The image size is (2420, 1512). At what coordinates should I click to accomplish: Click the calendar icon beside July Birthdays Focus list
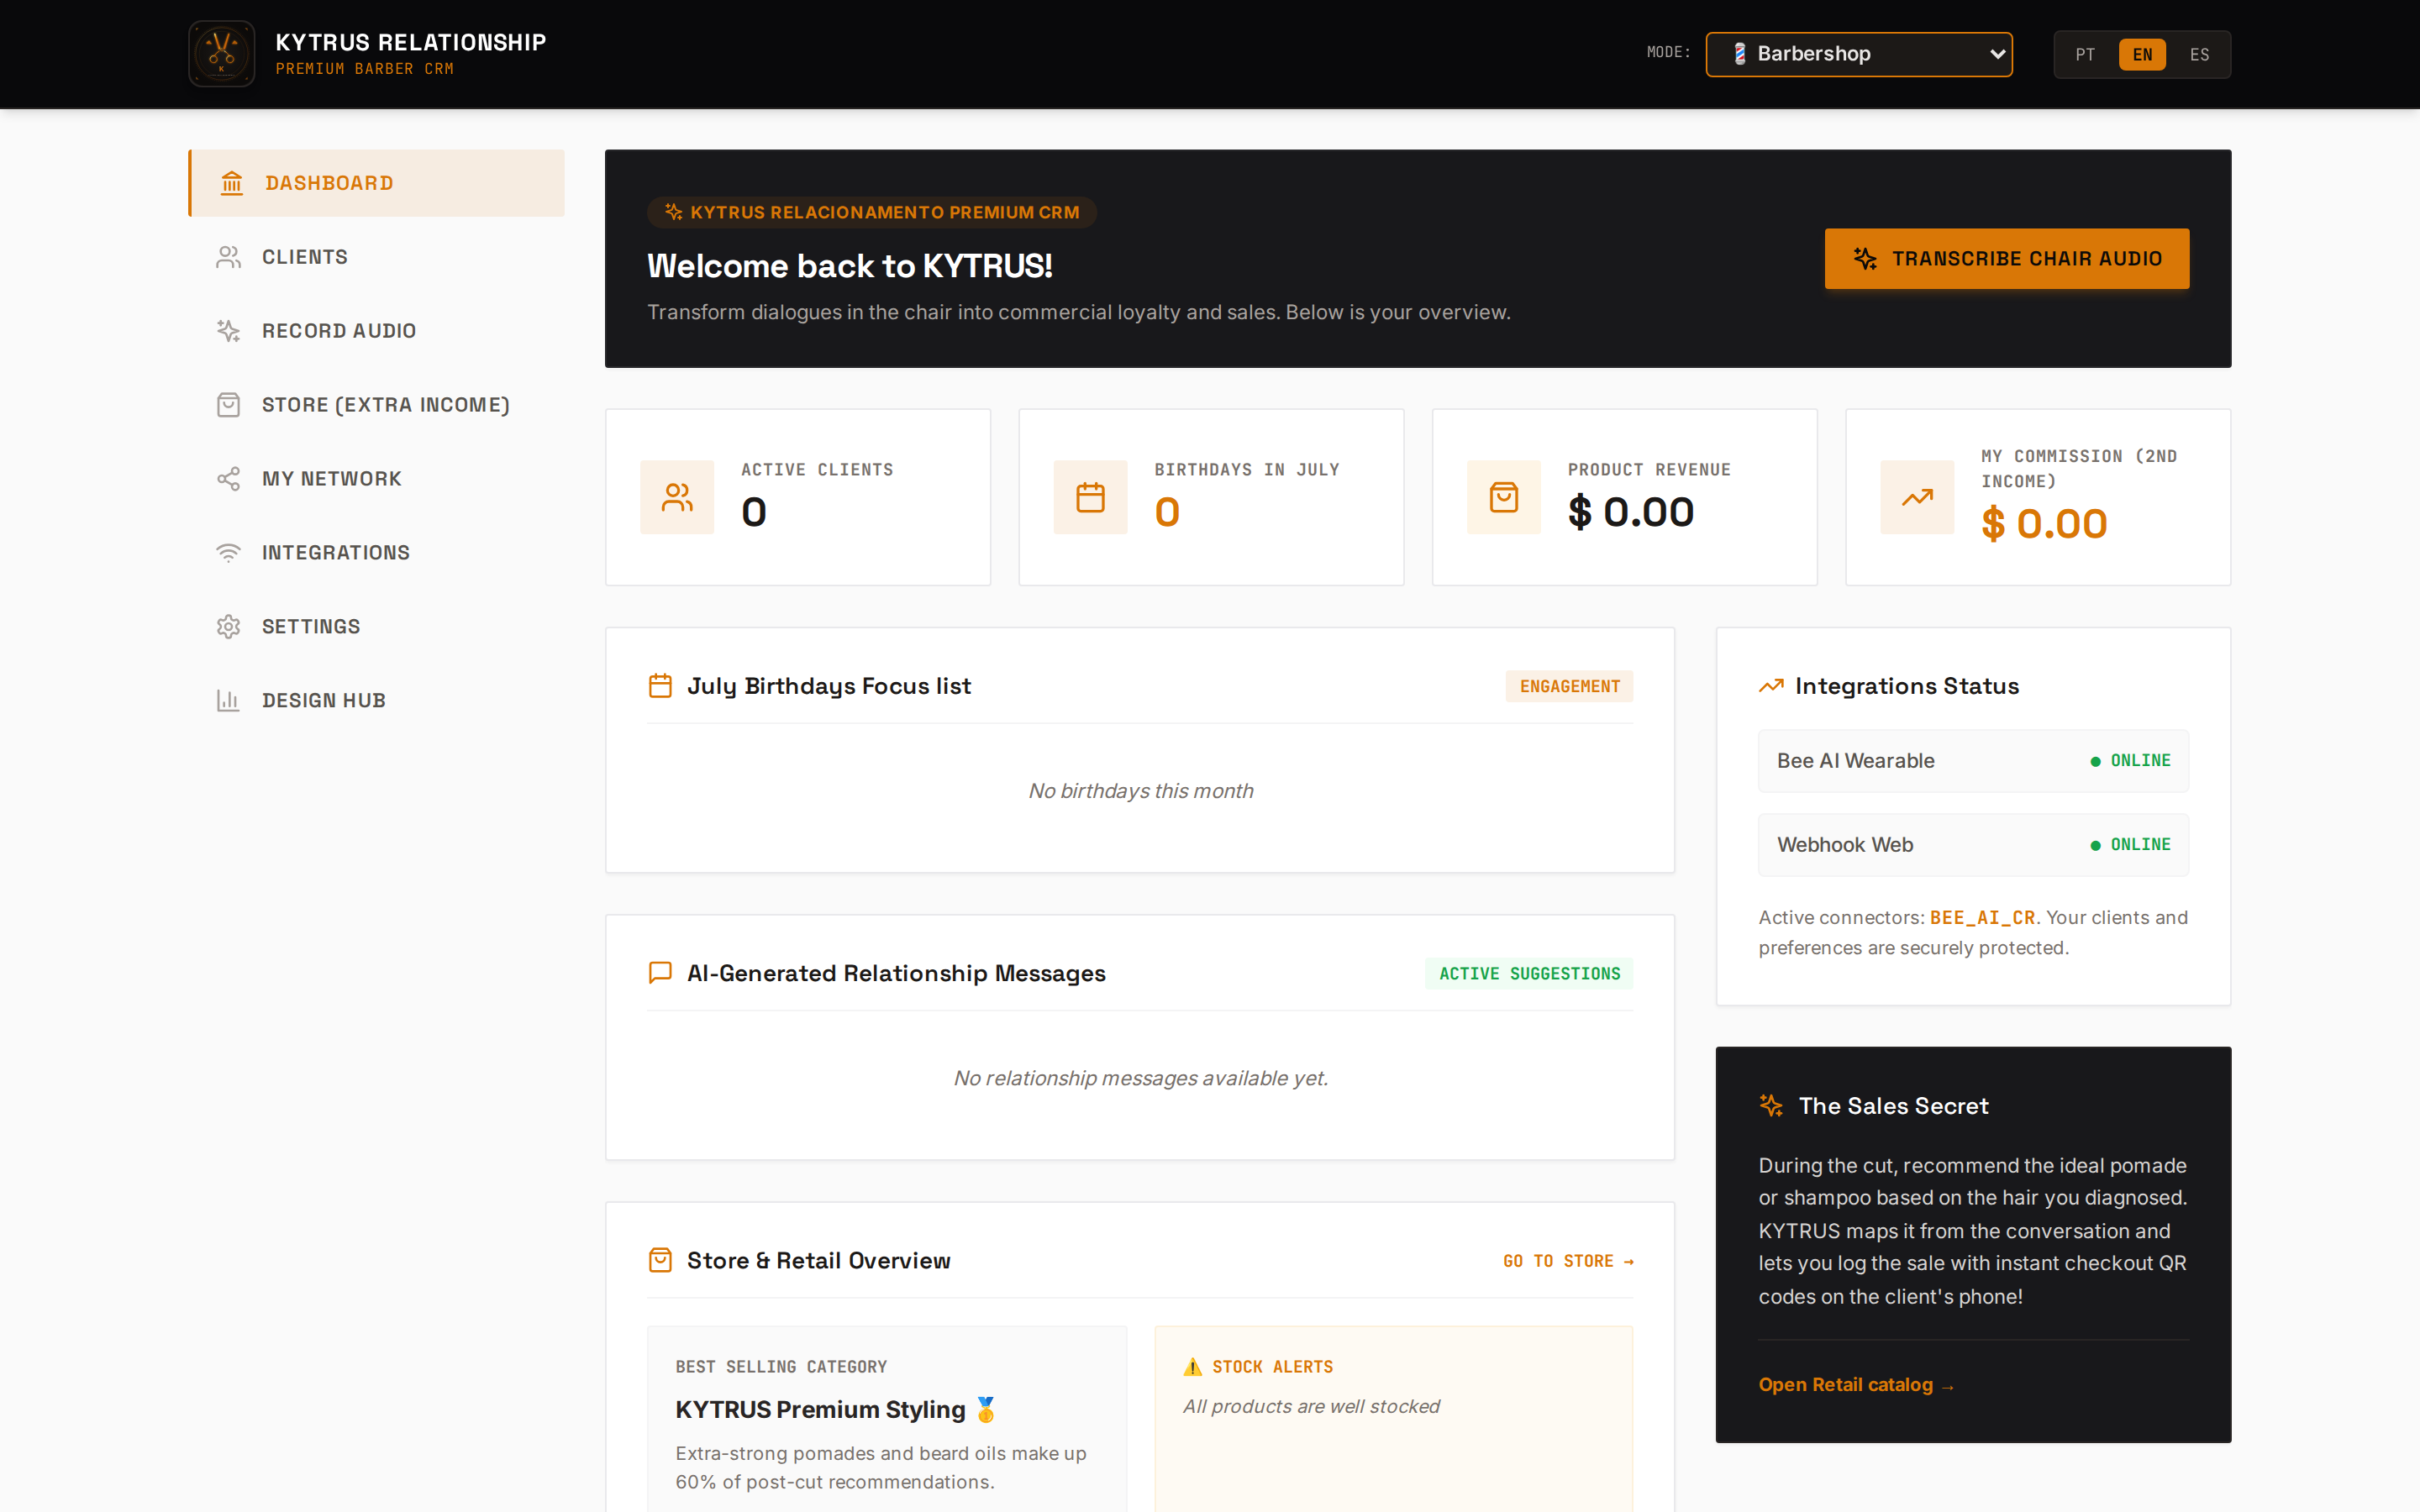660,686
